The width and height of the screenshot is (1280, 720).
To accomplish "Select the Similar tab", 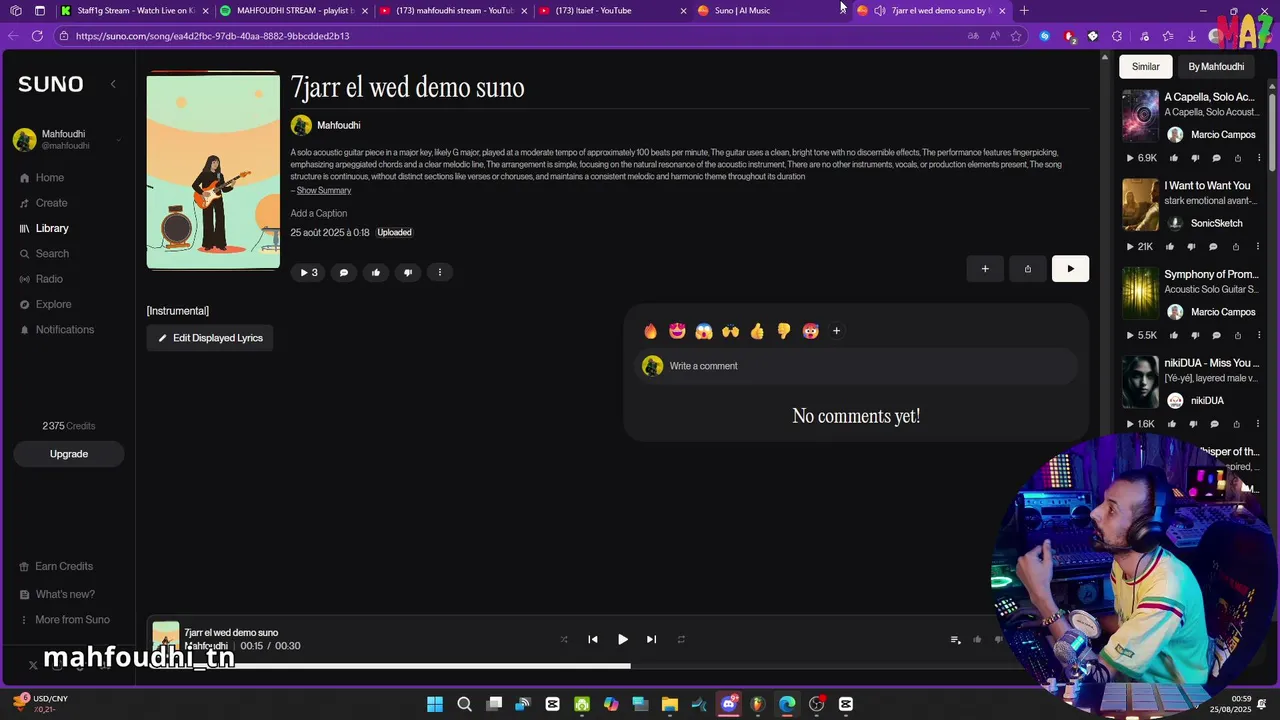I will [x=1146, y=67].
